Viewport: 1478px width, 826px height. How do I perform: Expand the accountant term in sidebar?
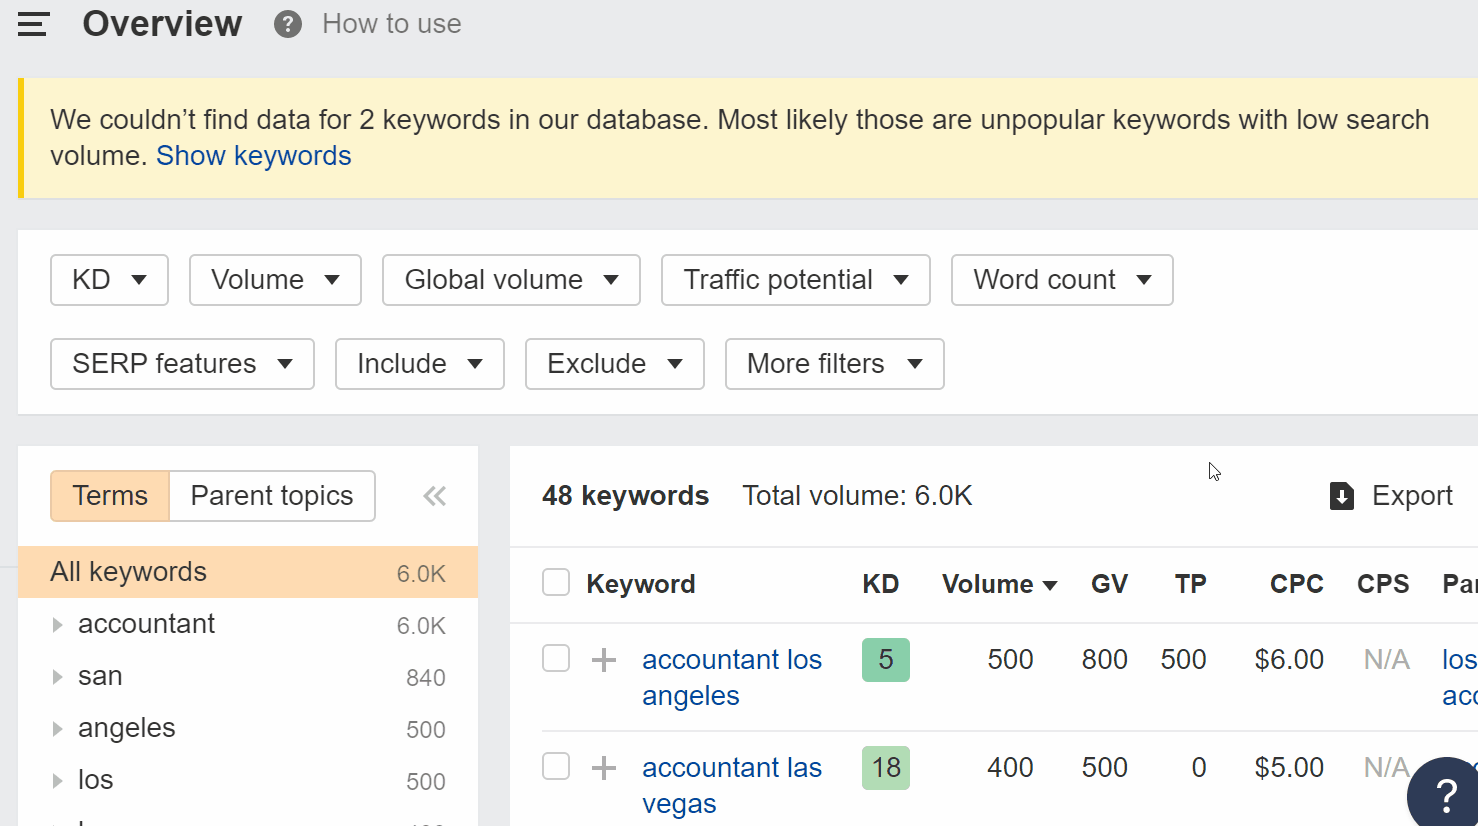click(57, 624)
